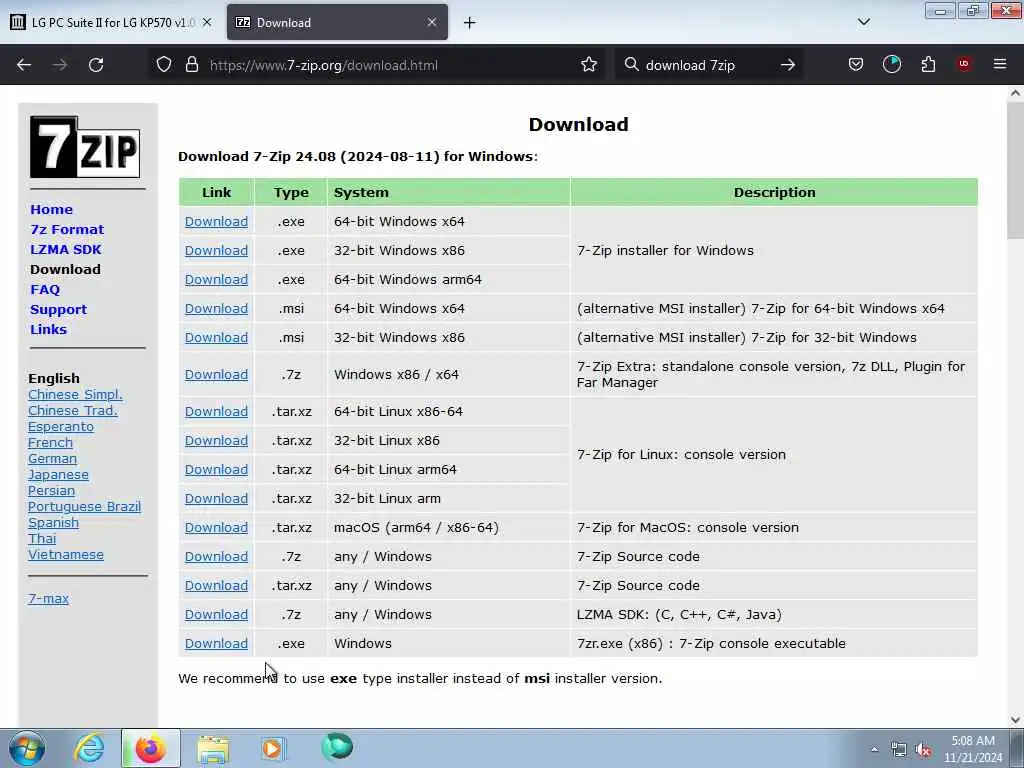Open Windows Media Player from taskbar
This screenshot has width=1024, height=768.
click(273, 748)
